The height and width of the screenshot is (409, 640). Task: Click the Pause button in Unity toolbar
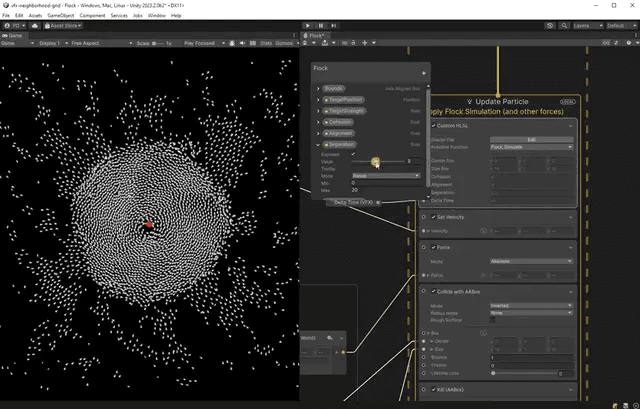coord(320,26)
